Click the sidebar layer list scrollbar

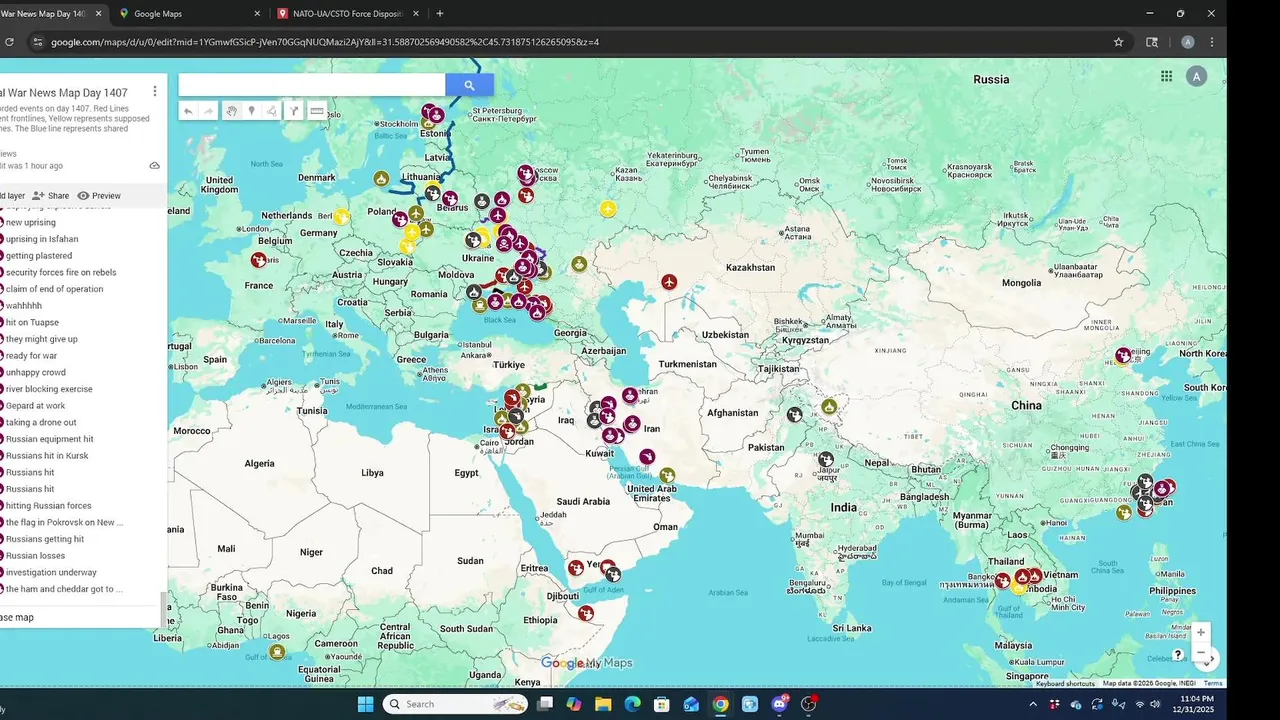point(164,609)
